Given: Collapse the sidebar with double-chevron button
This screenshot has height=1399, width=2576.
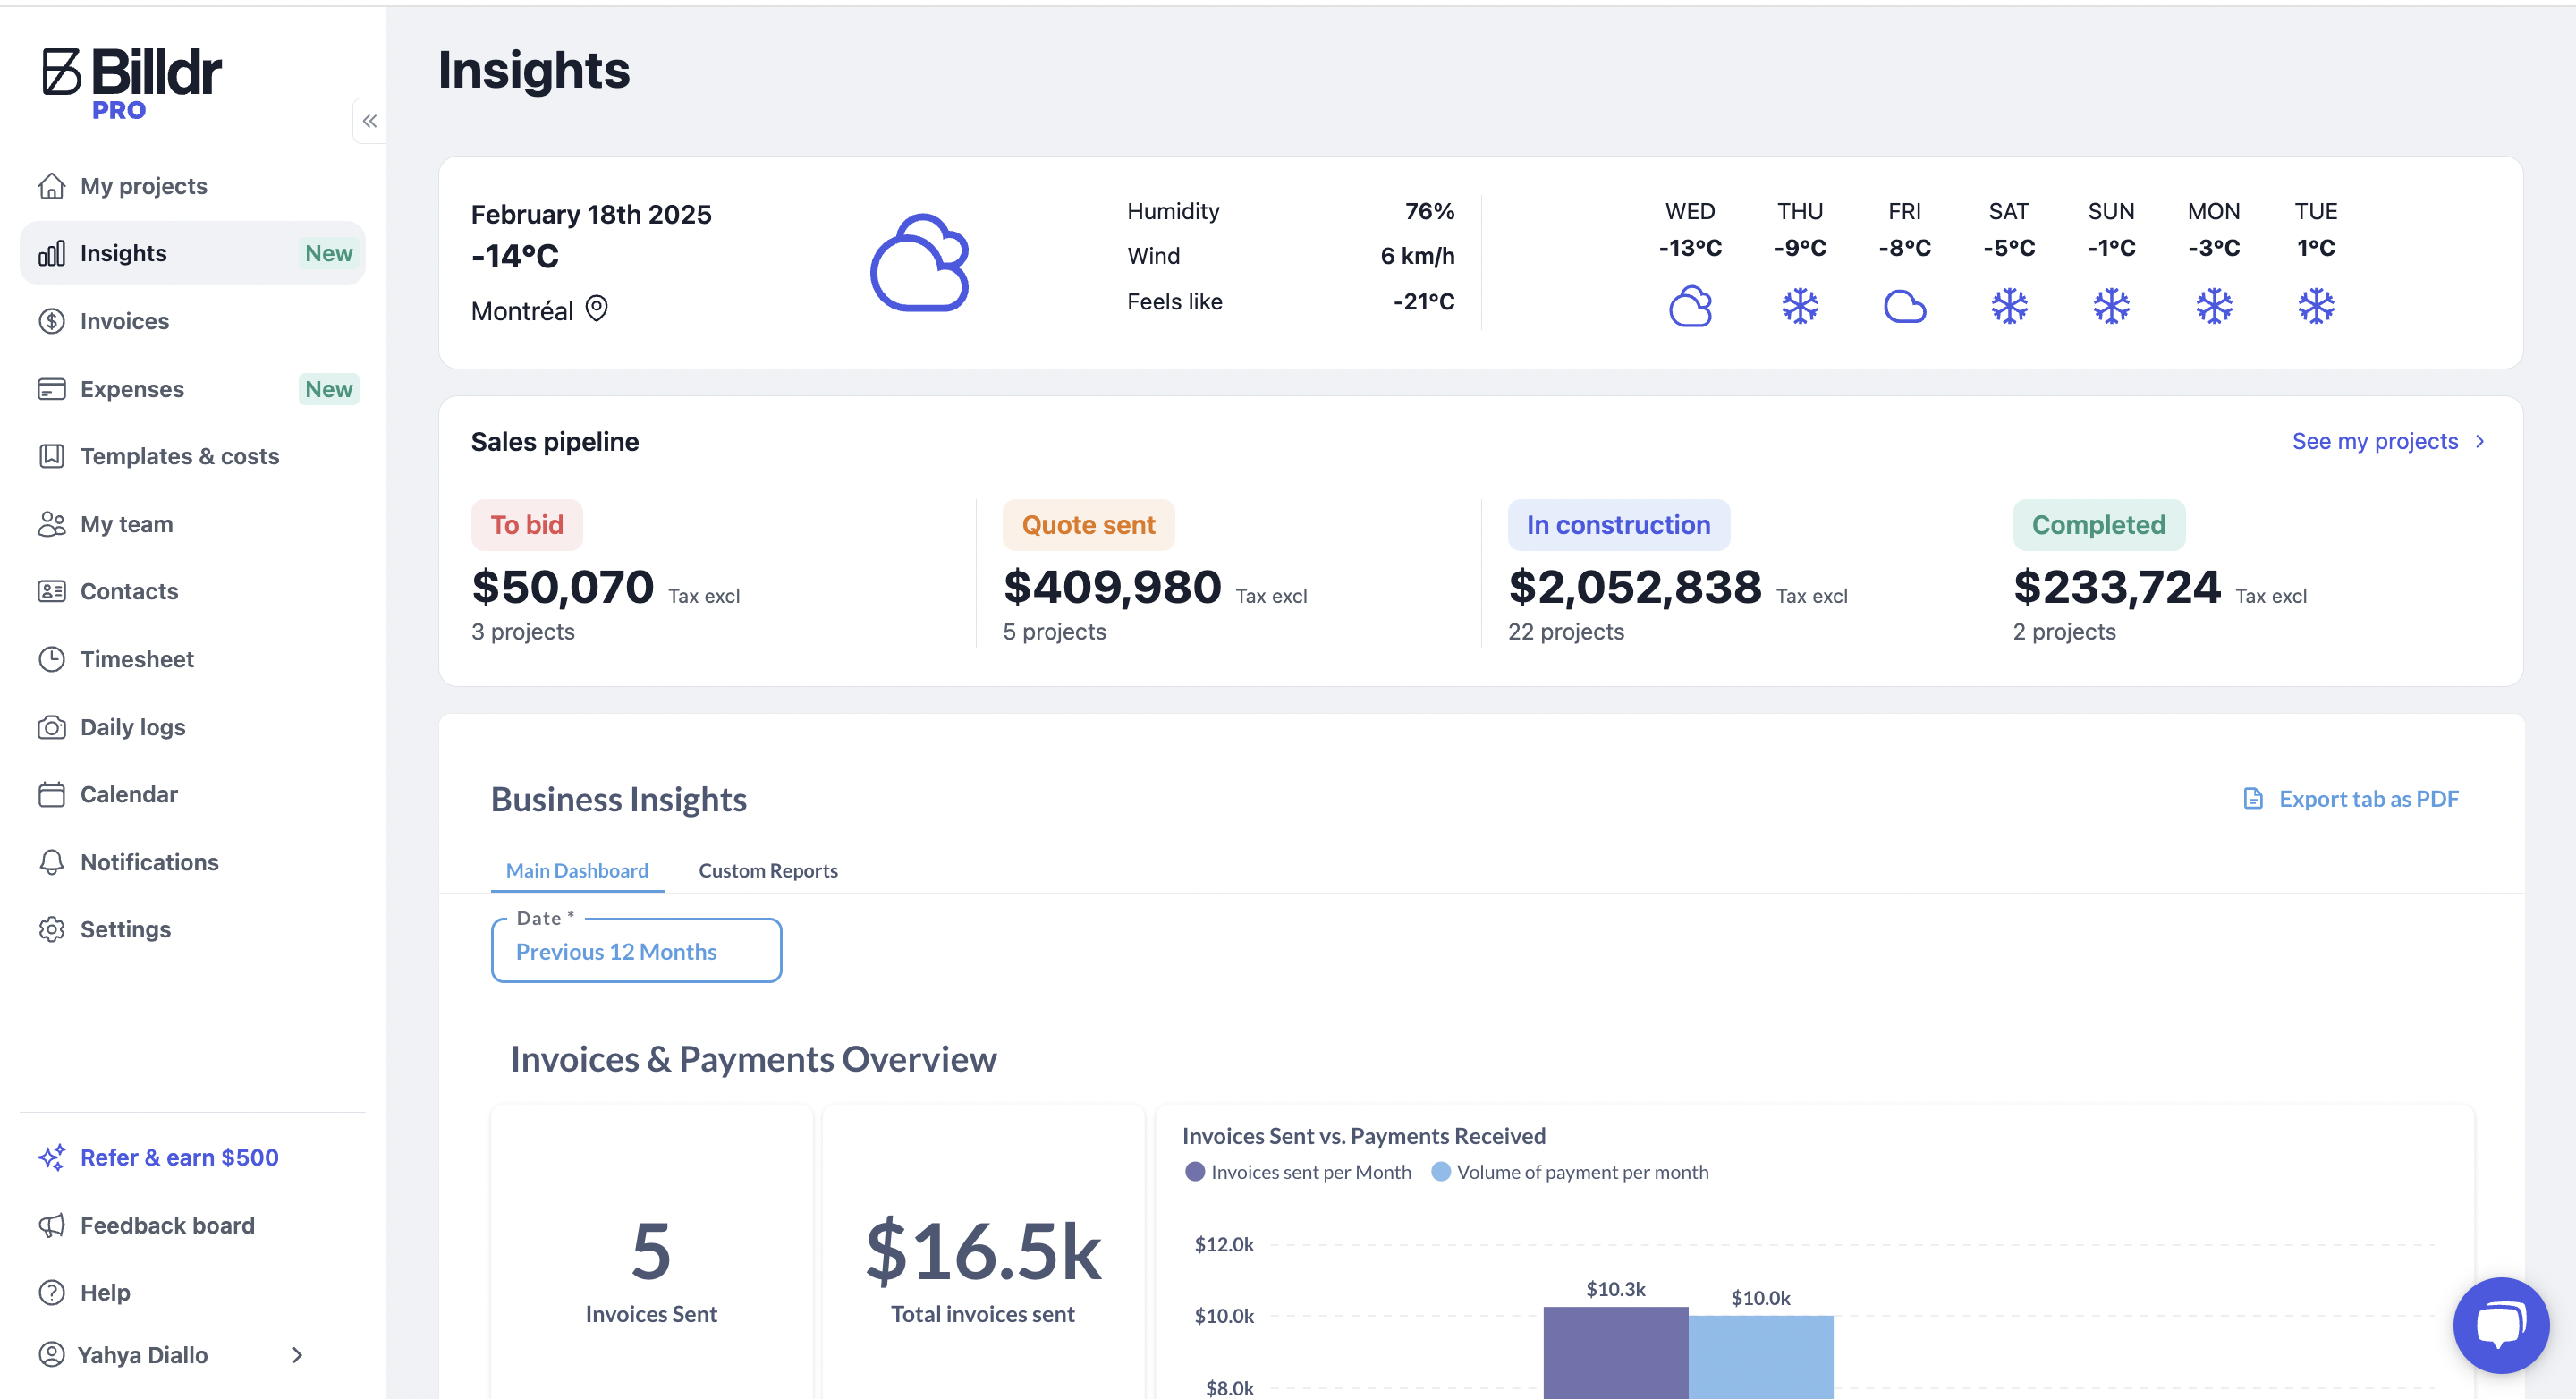Looking at the screenshot, I should (369, 121).
